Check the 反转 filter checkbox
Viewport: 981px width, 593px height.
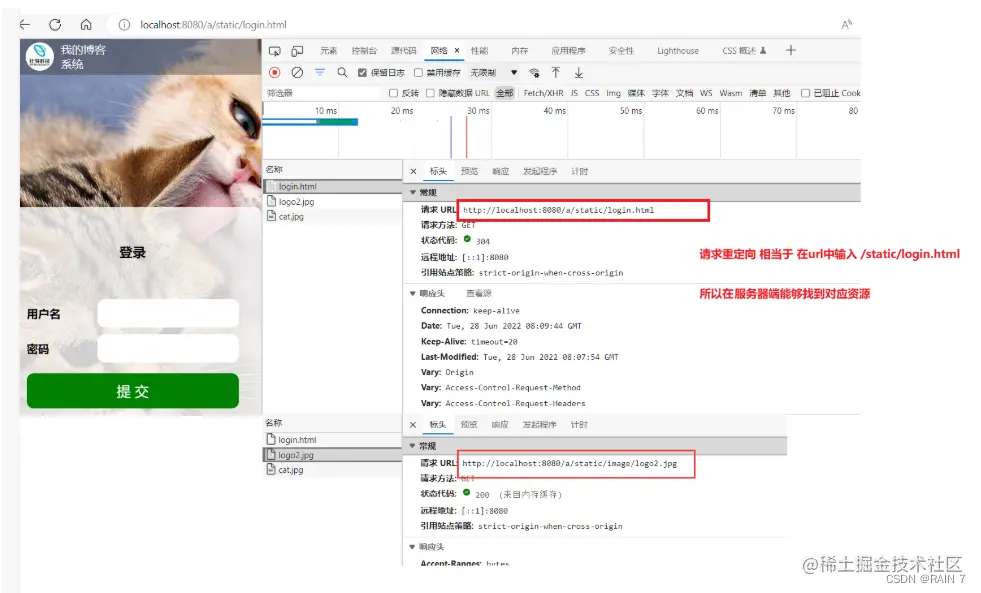coord(394,93)
